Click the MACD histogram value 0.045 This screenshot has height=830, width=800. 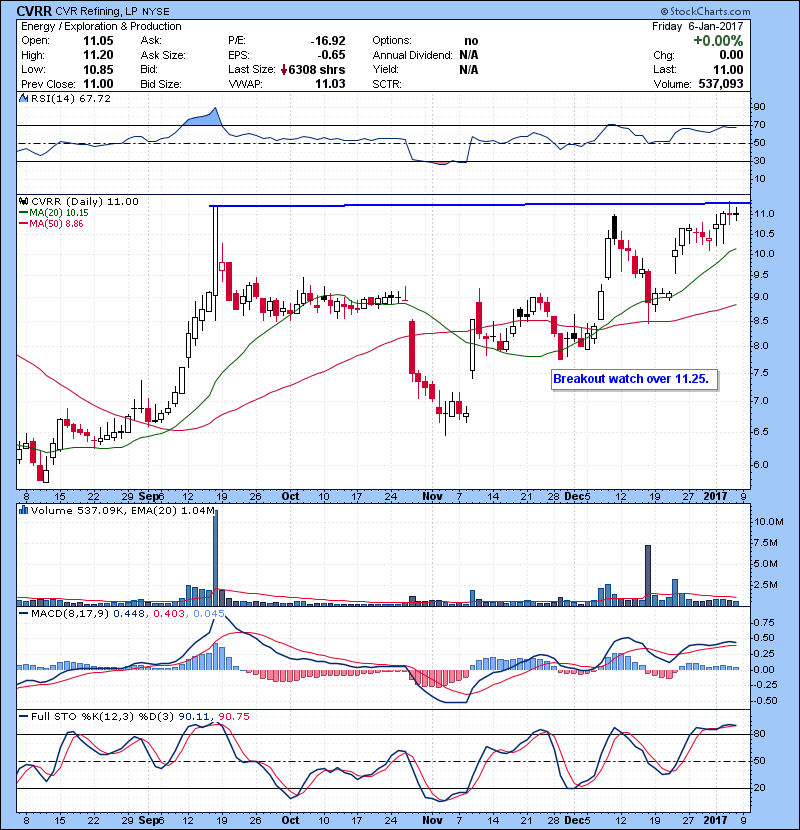tap(209, 614)
